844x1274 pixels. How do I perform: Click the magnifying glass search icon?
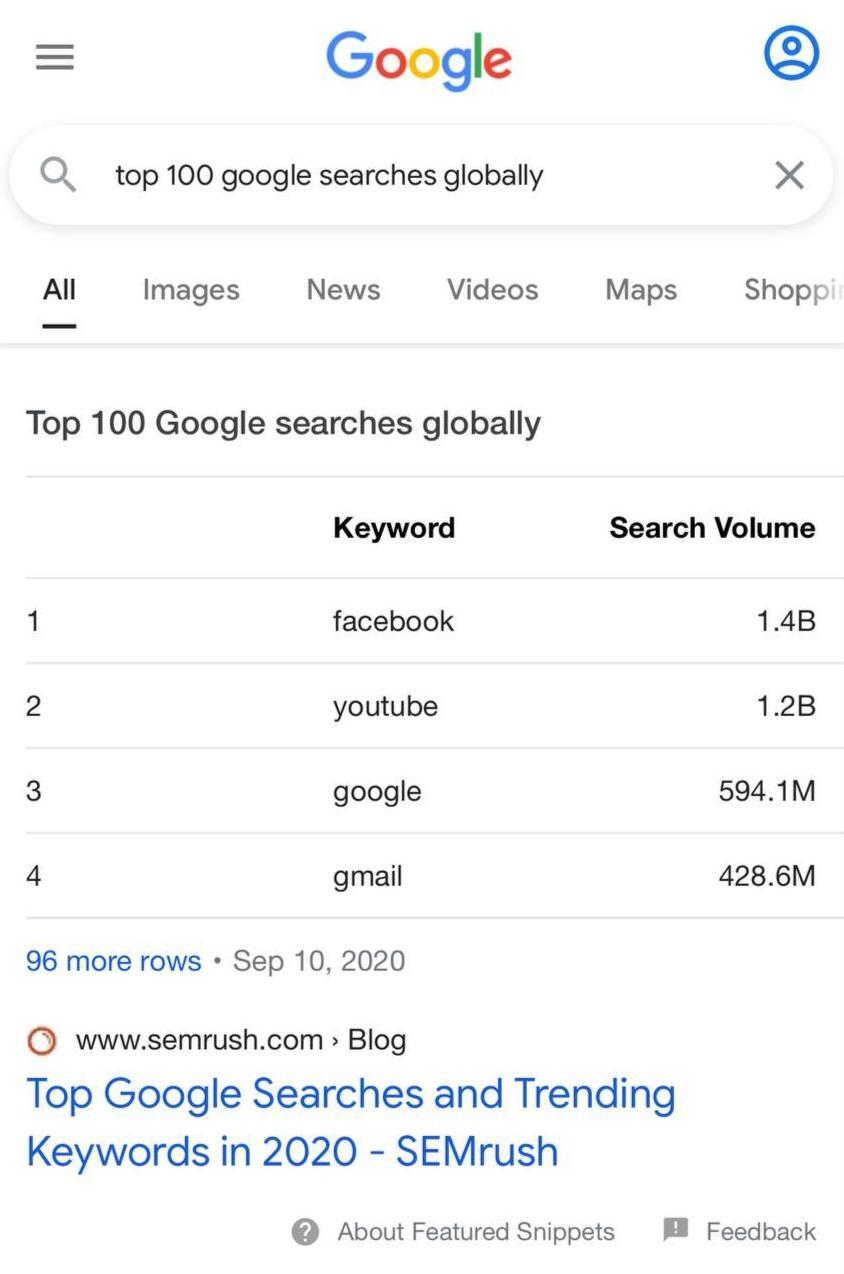pyautogui.click(x=58, y=174)
